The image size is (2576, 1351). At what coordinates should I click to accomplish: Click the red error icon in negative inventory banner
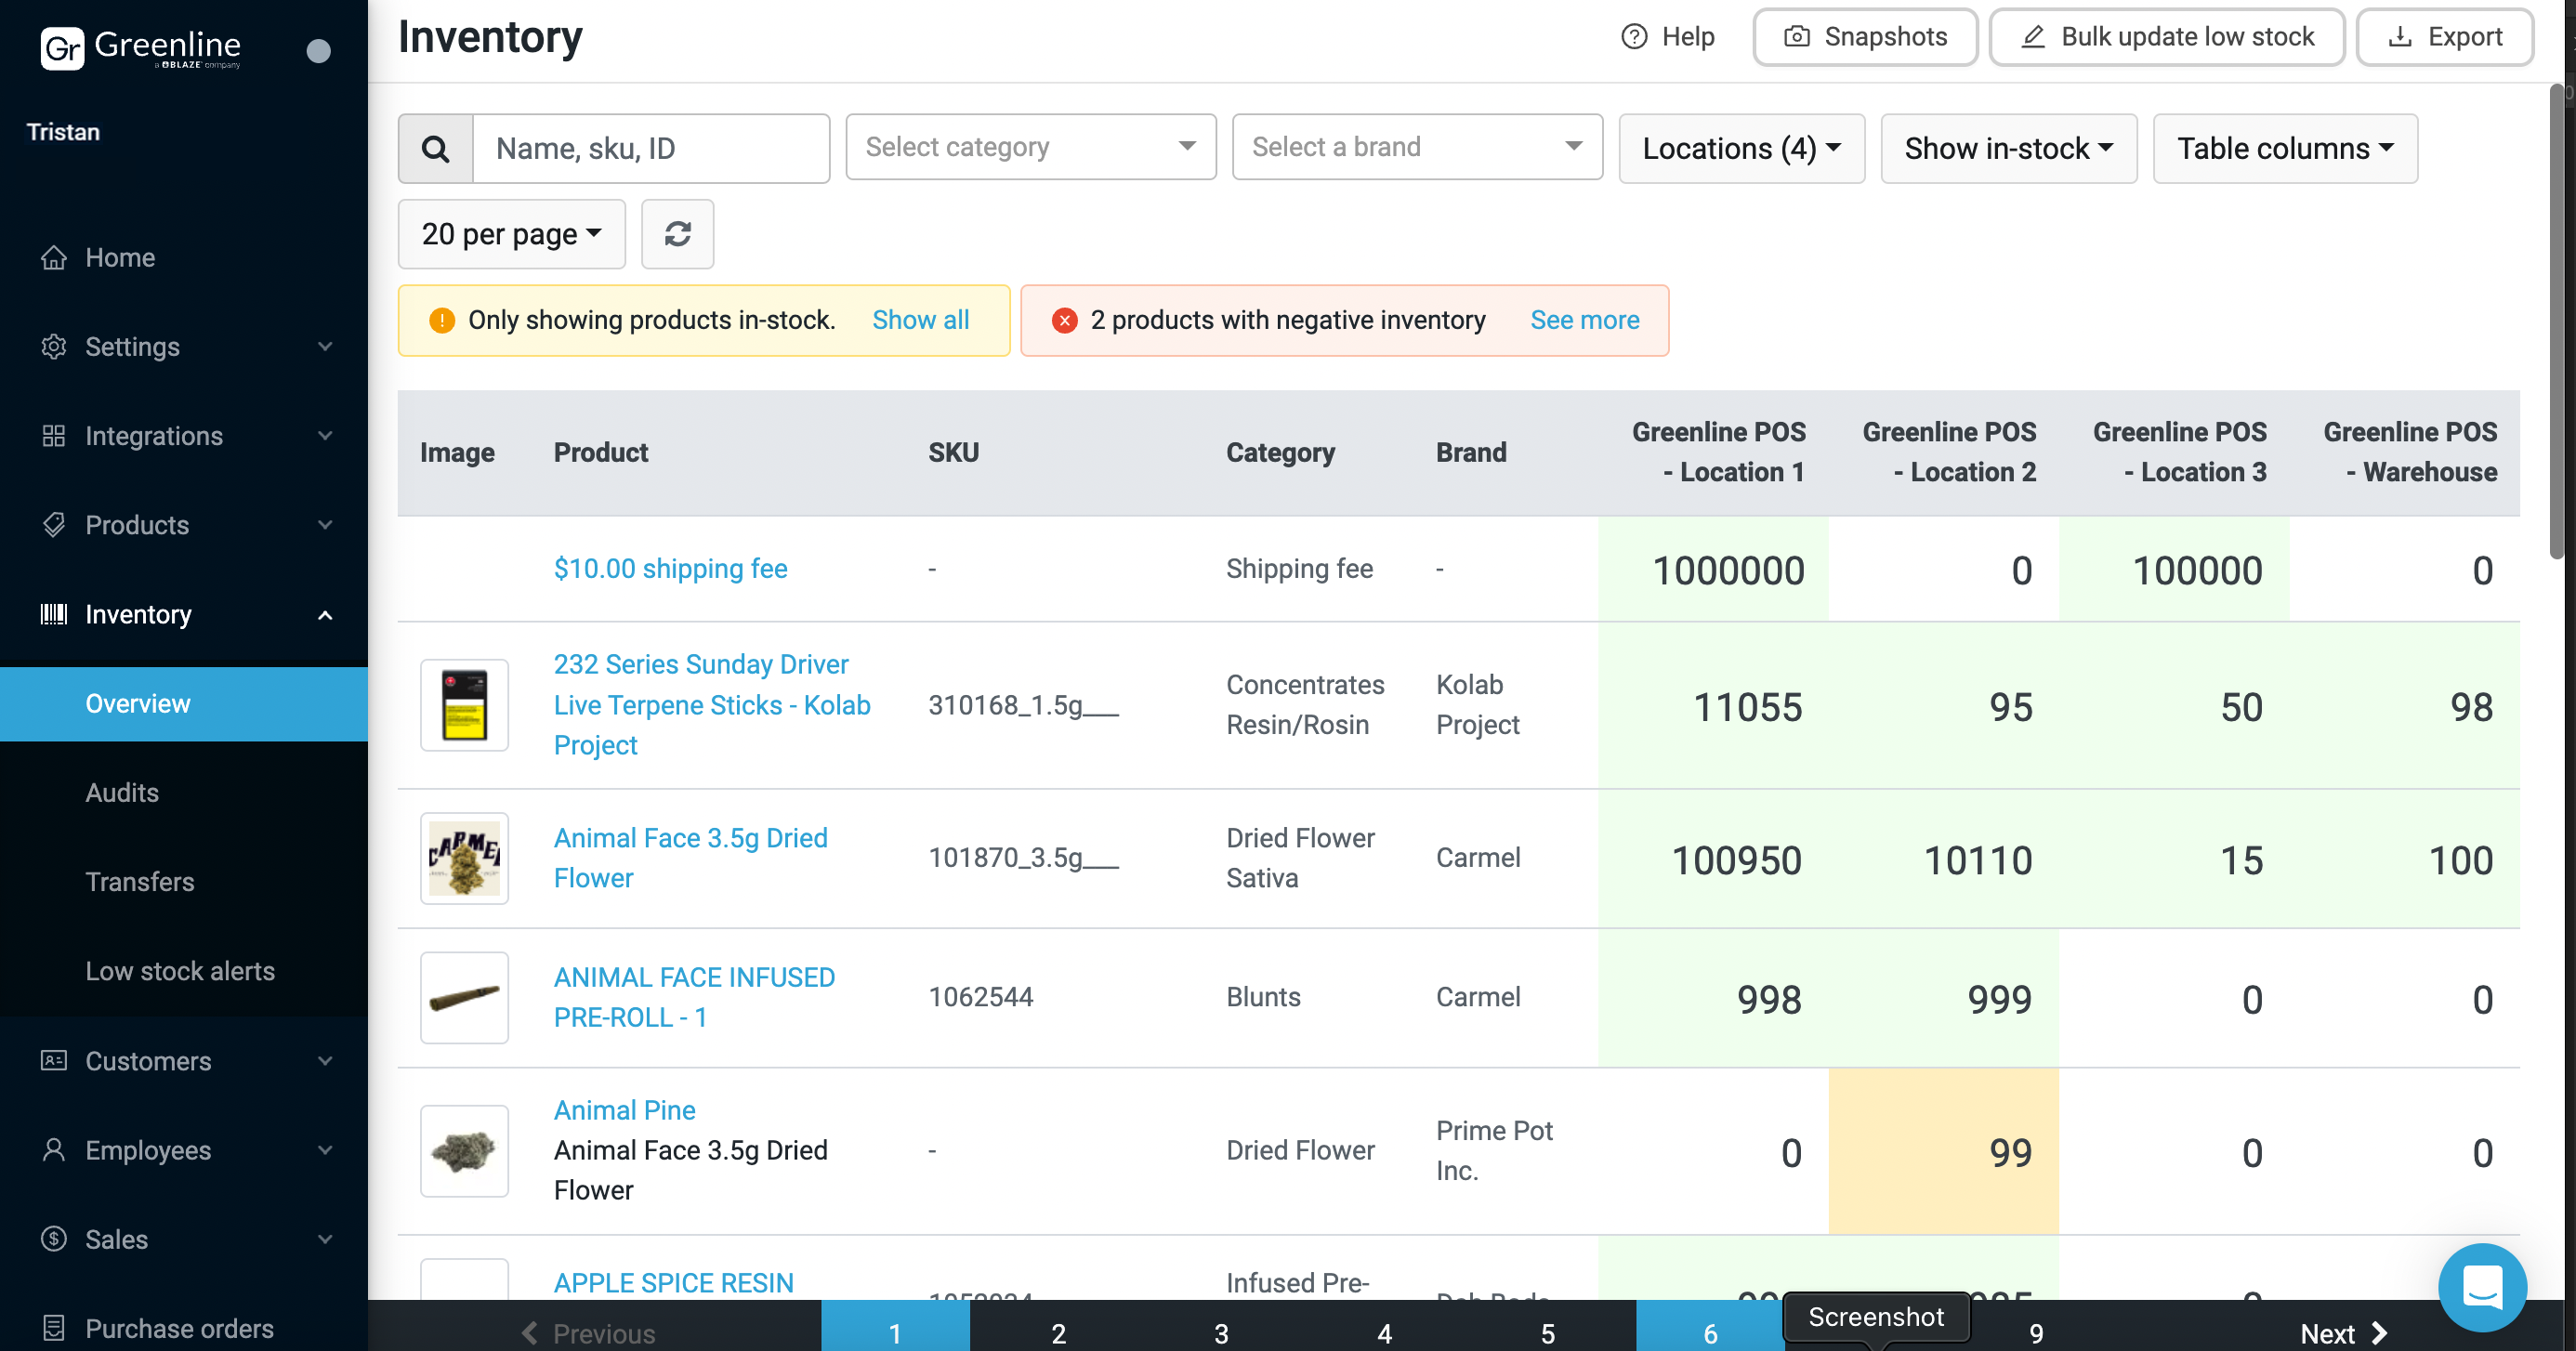tap(1064, 320)
